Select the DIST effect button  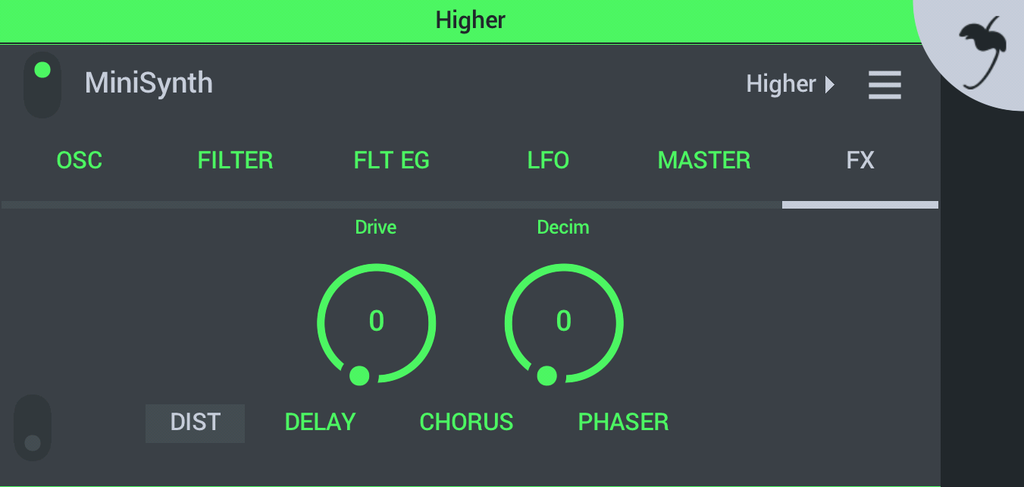195,423
